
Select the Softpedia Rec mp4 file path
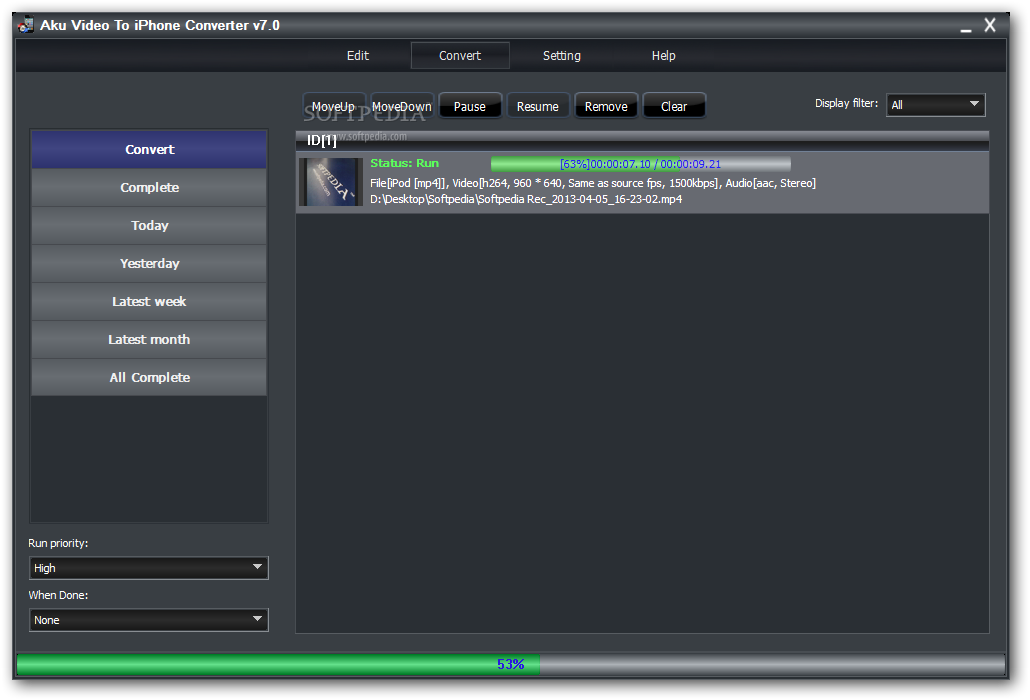(x=526, y=199)
